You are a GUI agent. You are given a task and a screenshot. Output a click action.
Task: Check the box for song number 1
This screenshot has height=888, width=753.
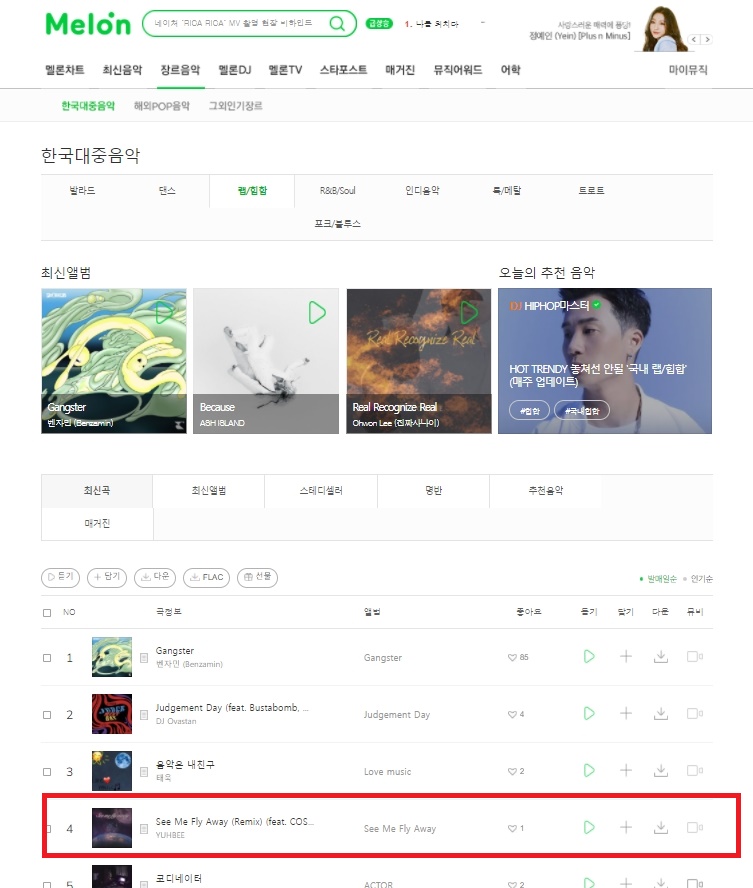[x=47, y=658]
